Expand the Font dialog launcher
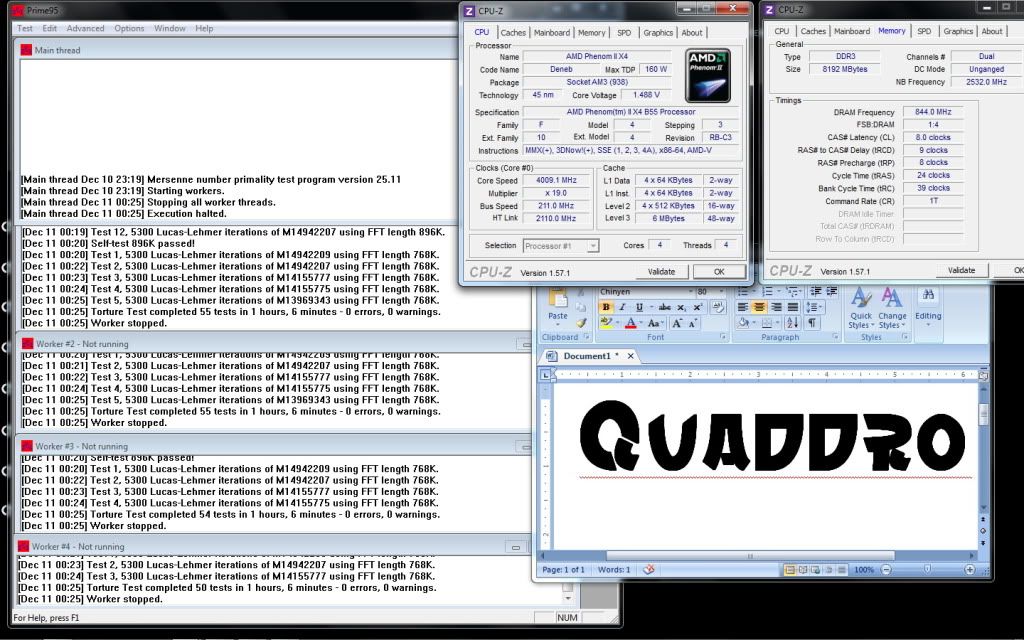 (x=723, y=337)
